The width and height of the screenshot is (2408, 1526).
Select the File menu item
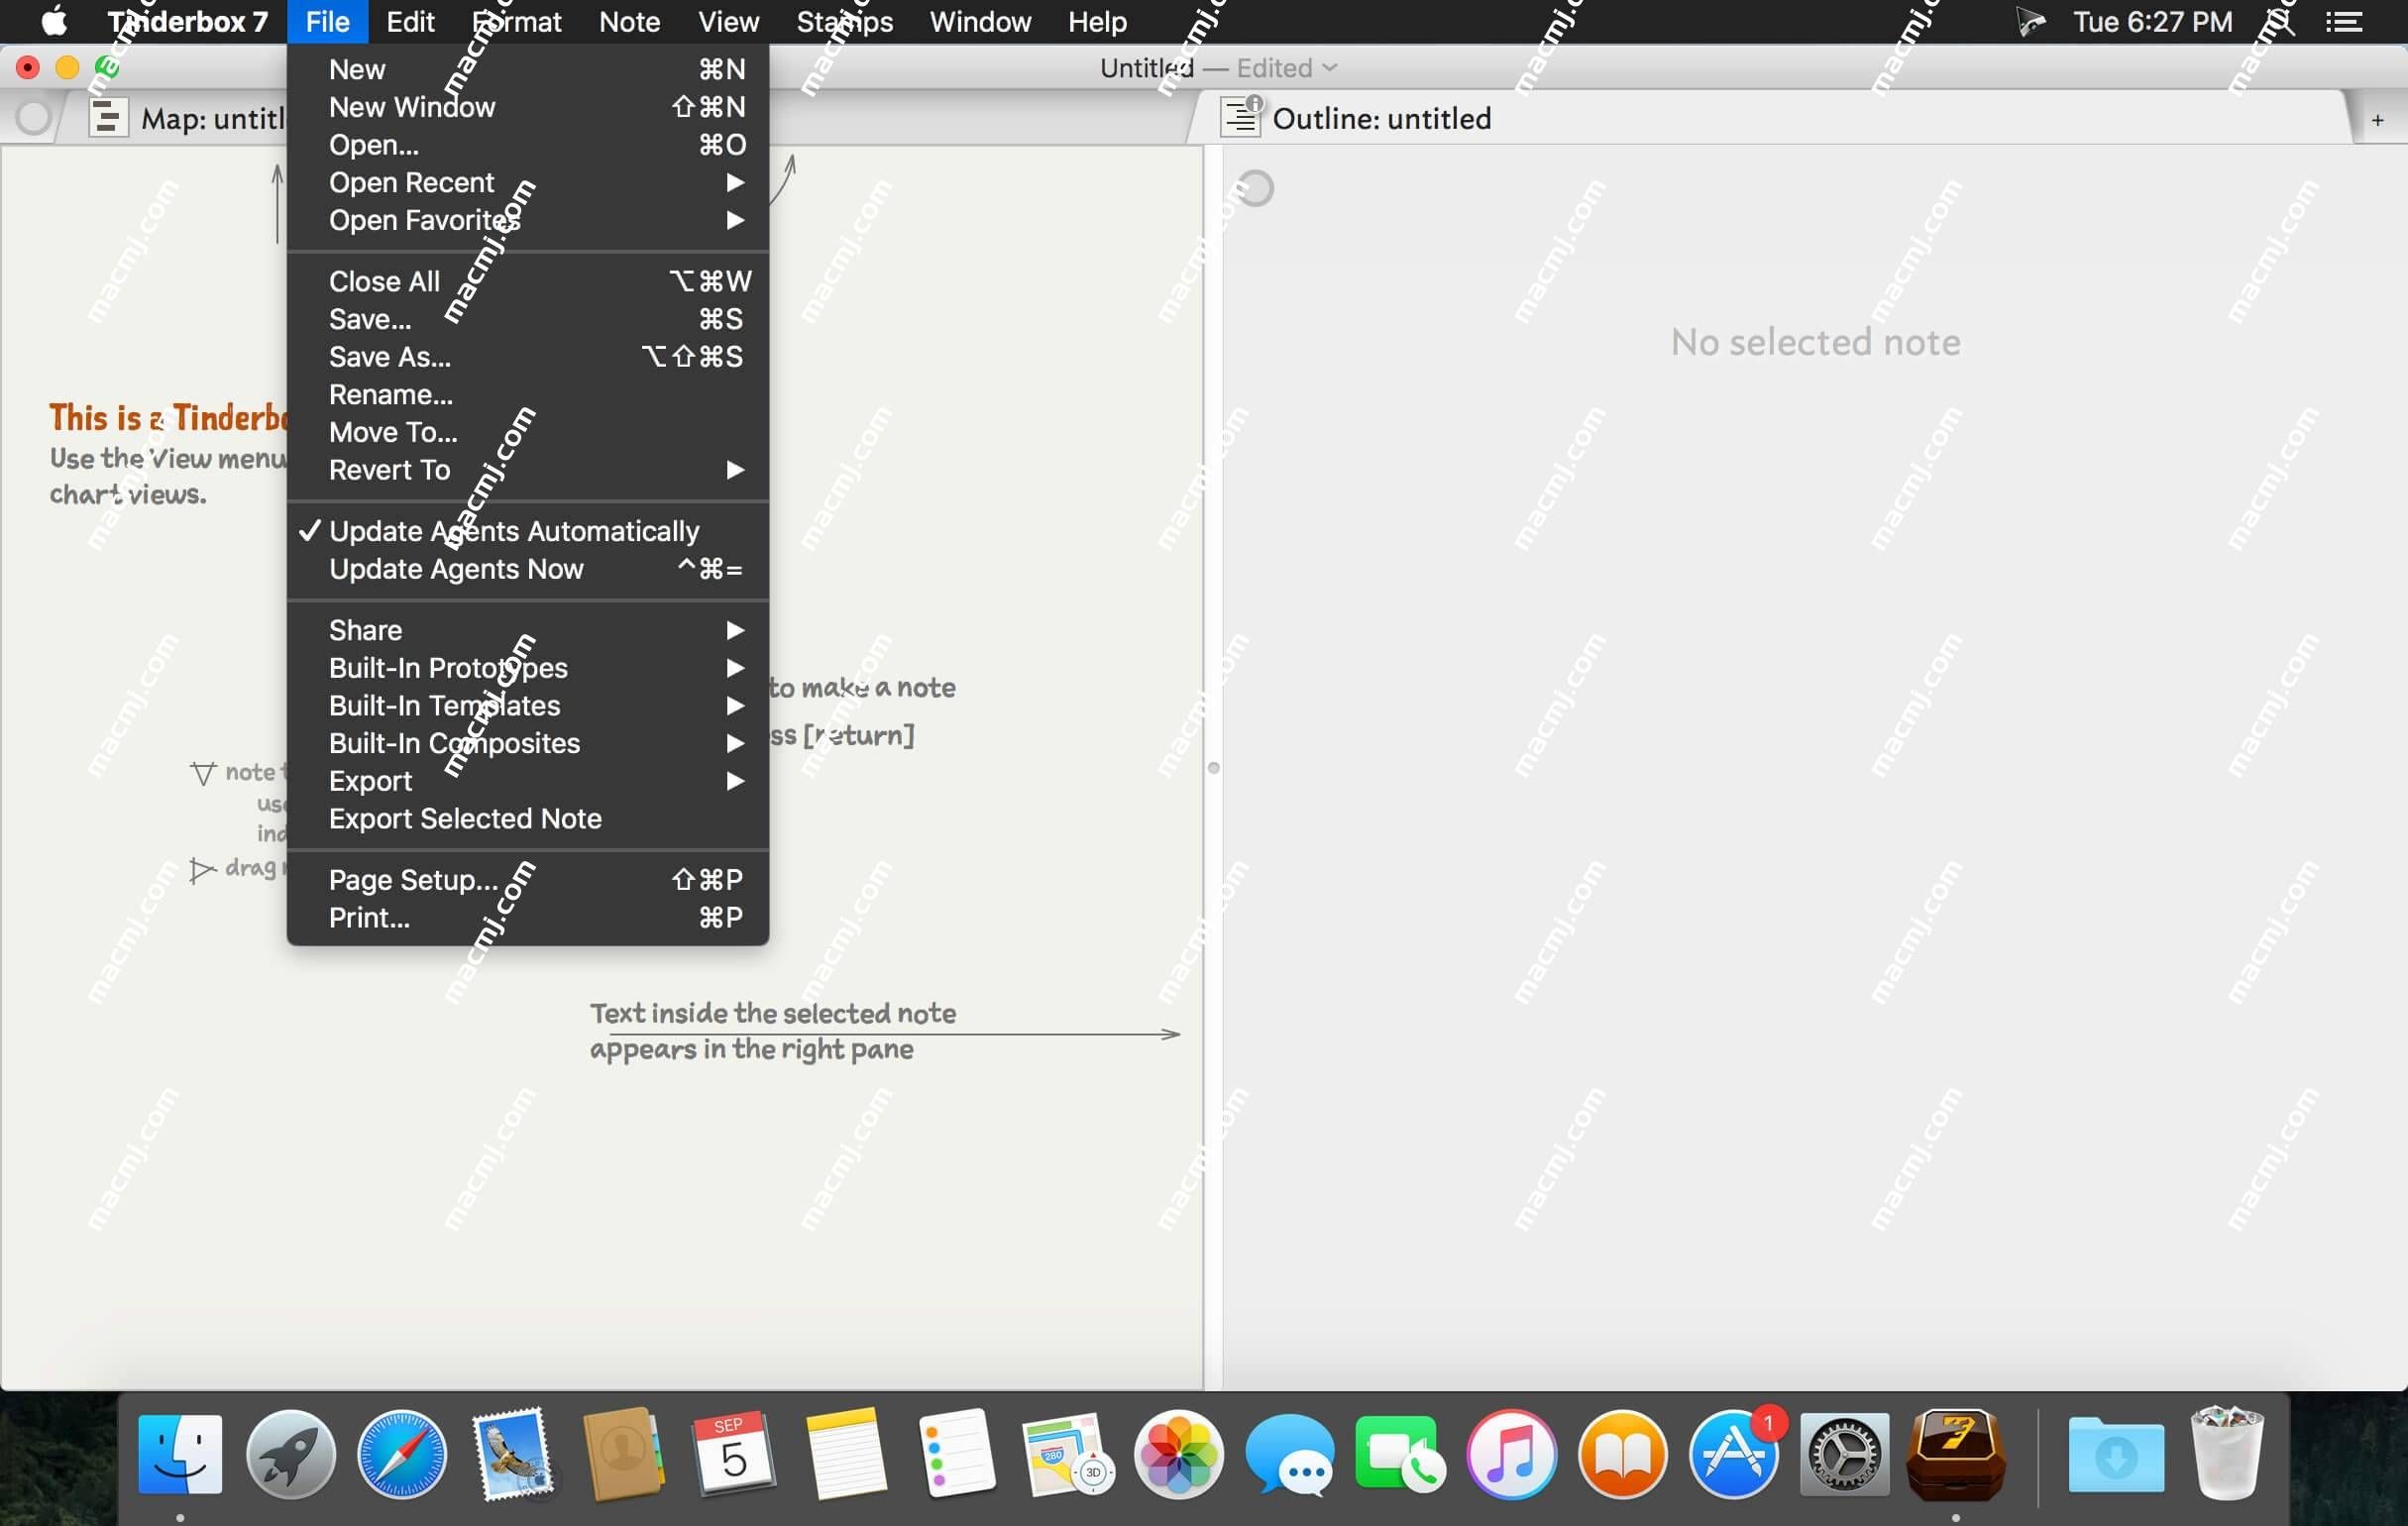coord(326,21)
